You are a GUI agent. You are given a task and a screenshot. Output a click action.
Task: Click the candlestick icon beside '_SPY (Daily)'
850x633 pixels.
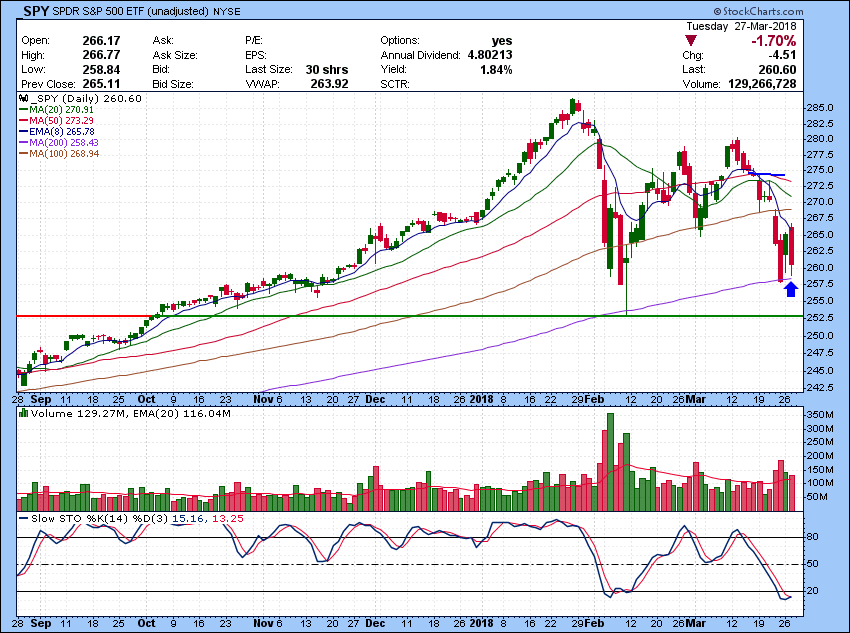(23, 99)
